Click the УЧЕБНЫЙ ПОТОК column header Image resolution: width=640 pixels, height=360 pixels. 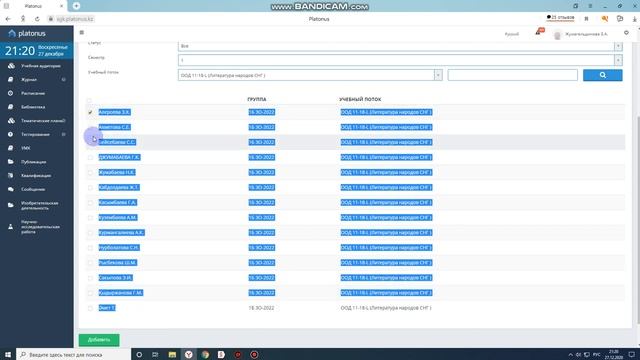pyautogui.click(x=360, y=99)
